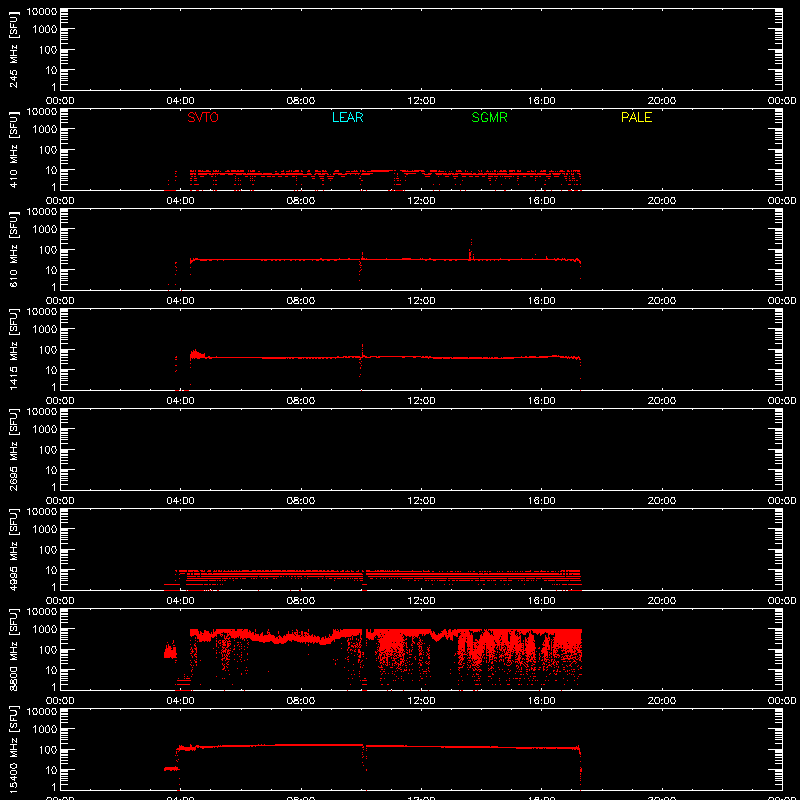Select the 410 MHz [SFU] axis title

coord(14,149)
